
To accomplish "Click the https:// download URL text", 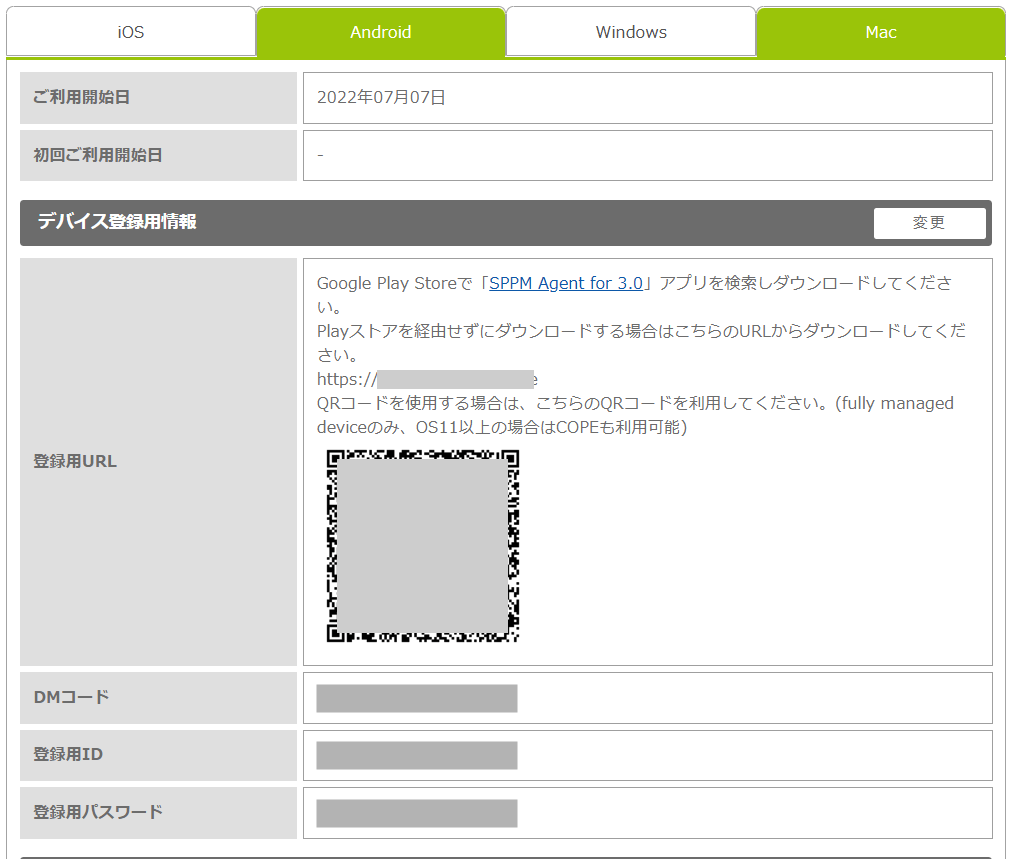I will click(x=427, y=379).
